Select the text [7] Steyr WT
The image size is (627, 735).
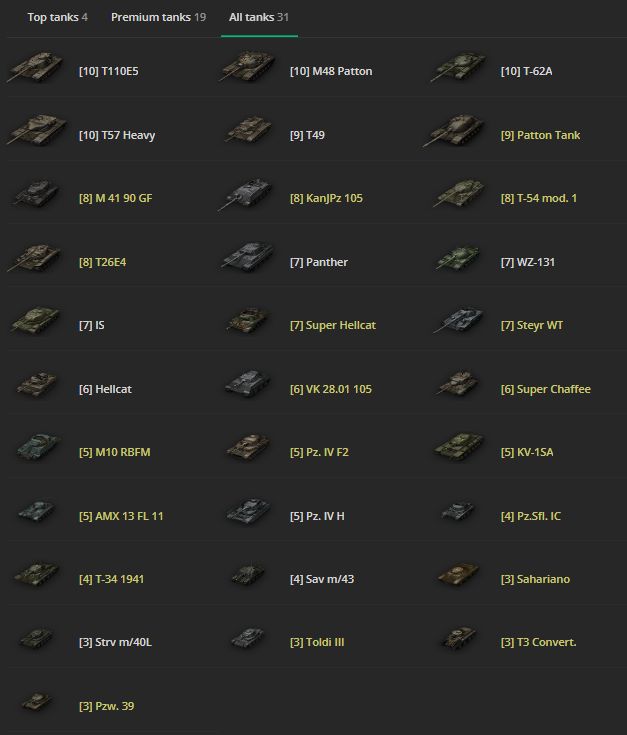[x=532, y=325]
